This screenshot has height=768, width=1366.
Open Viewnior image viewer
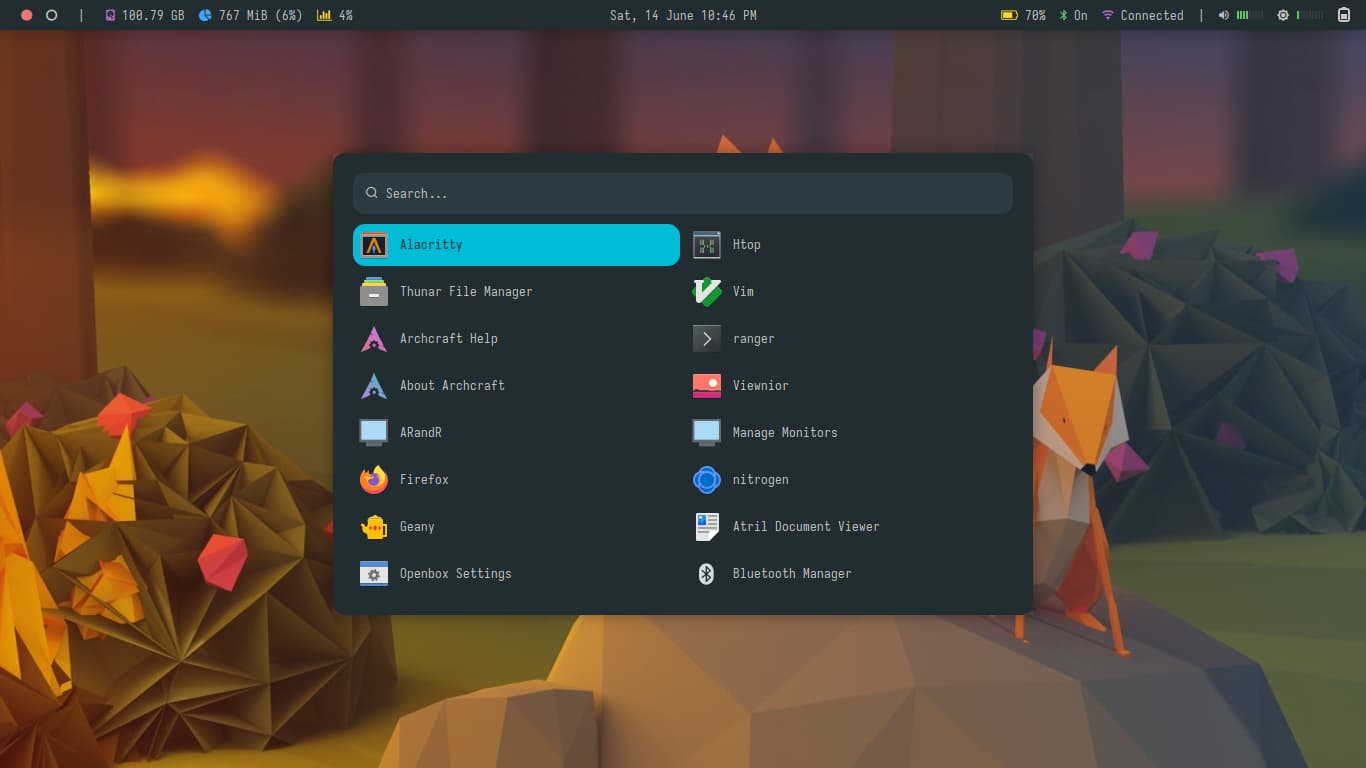click(x=849, y=386)
